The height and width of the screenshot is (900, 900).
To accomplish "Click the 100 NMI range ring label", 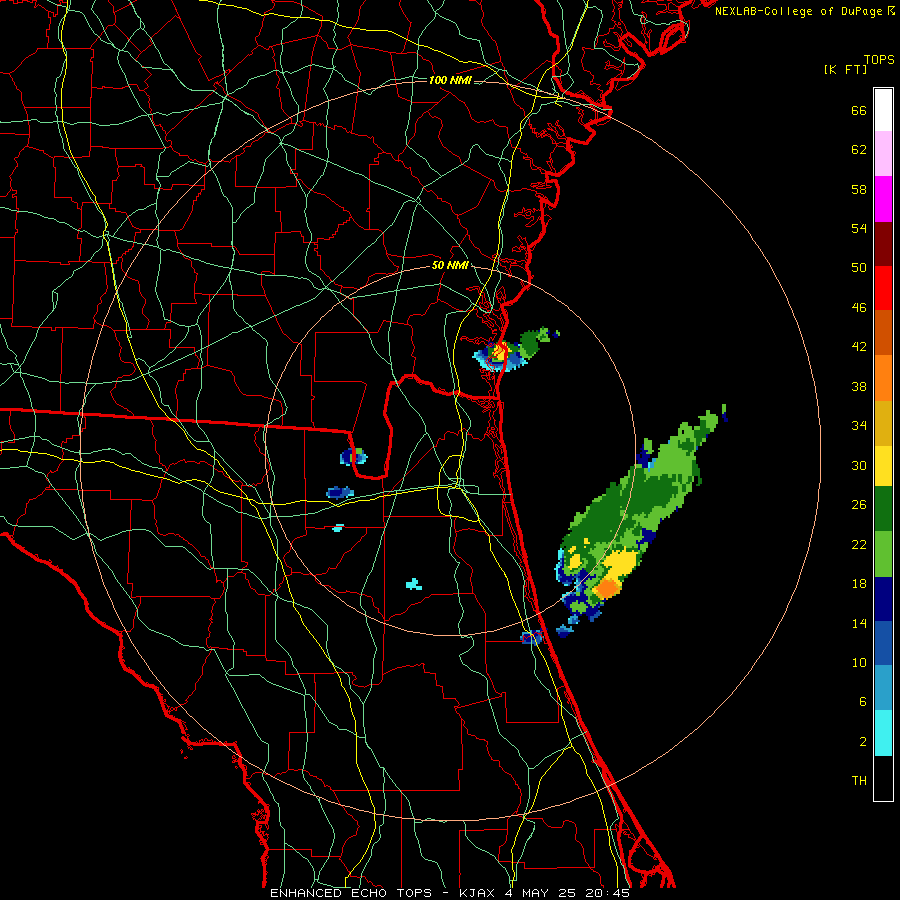I will pos(451,80).
